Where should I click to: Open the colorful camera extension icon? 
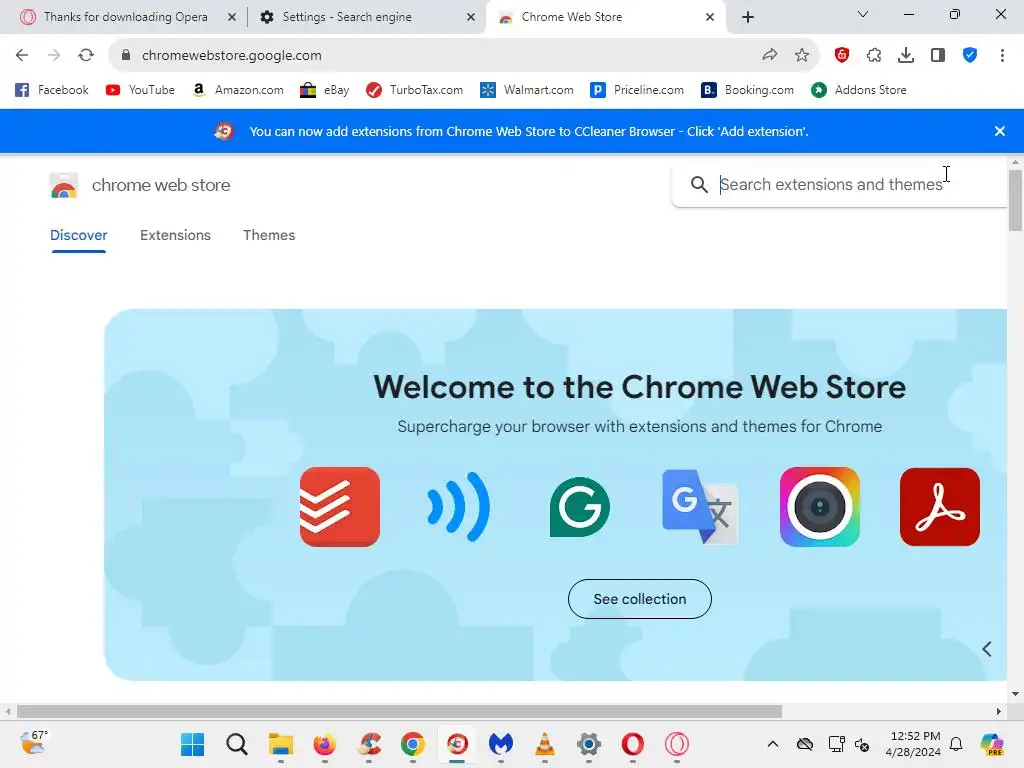click(820, 507)
